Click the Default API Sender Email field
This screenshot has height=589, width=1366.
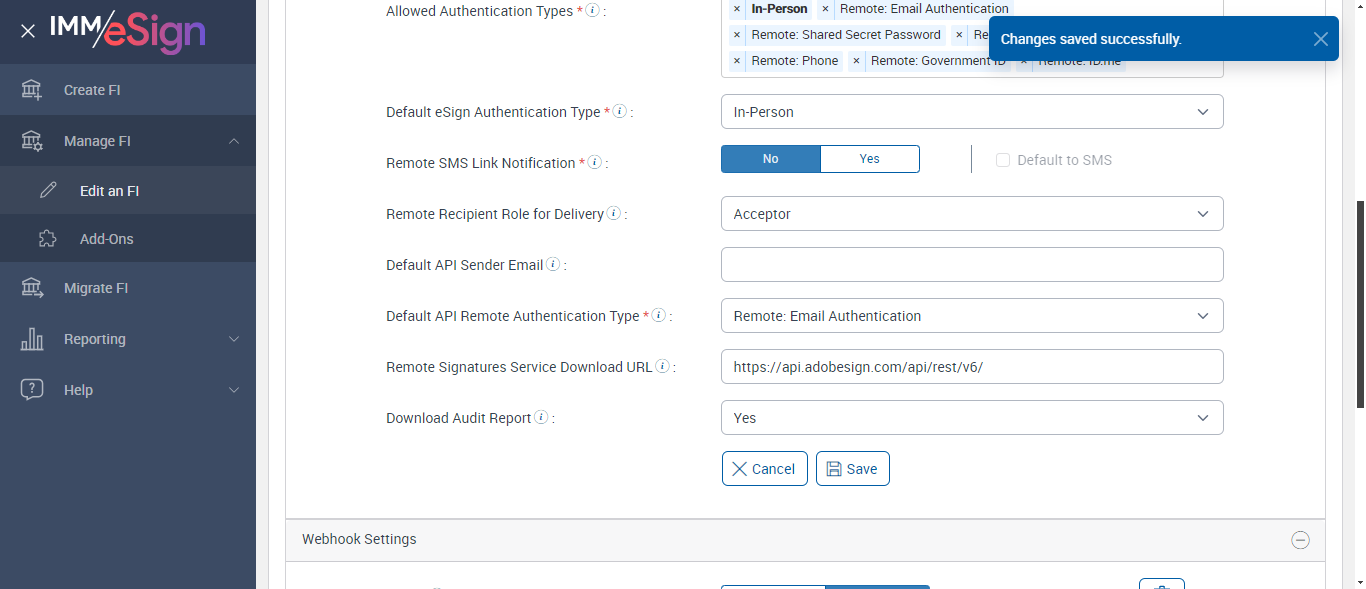972,265
